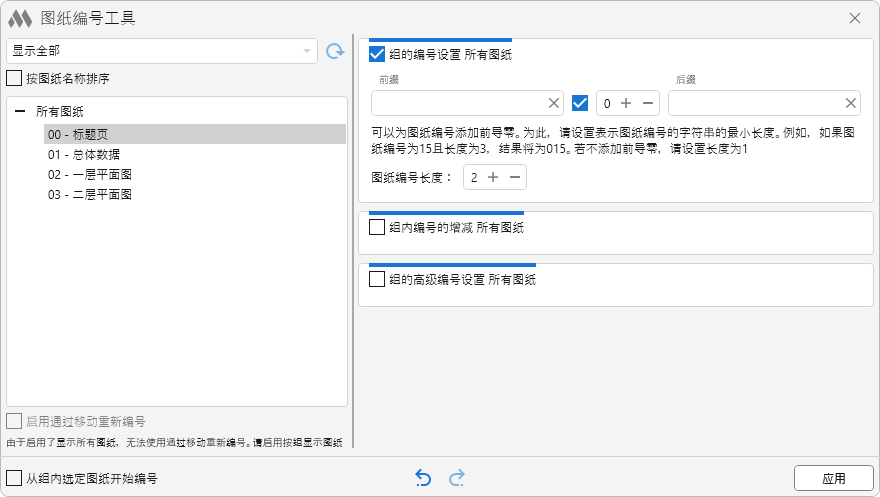
Task: Open the 显示全部 dropdown
Action: tap(161, 51)
